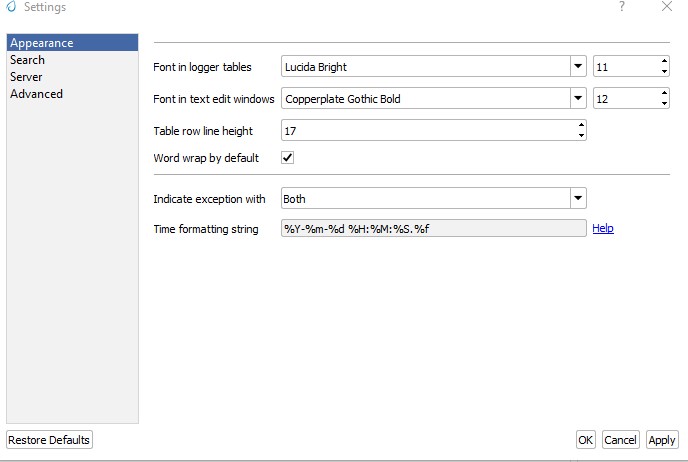
Task: Apply the settings changes
Action: [x=661, y=440]
